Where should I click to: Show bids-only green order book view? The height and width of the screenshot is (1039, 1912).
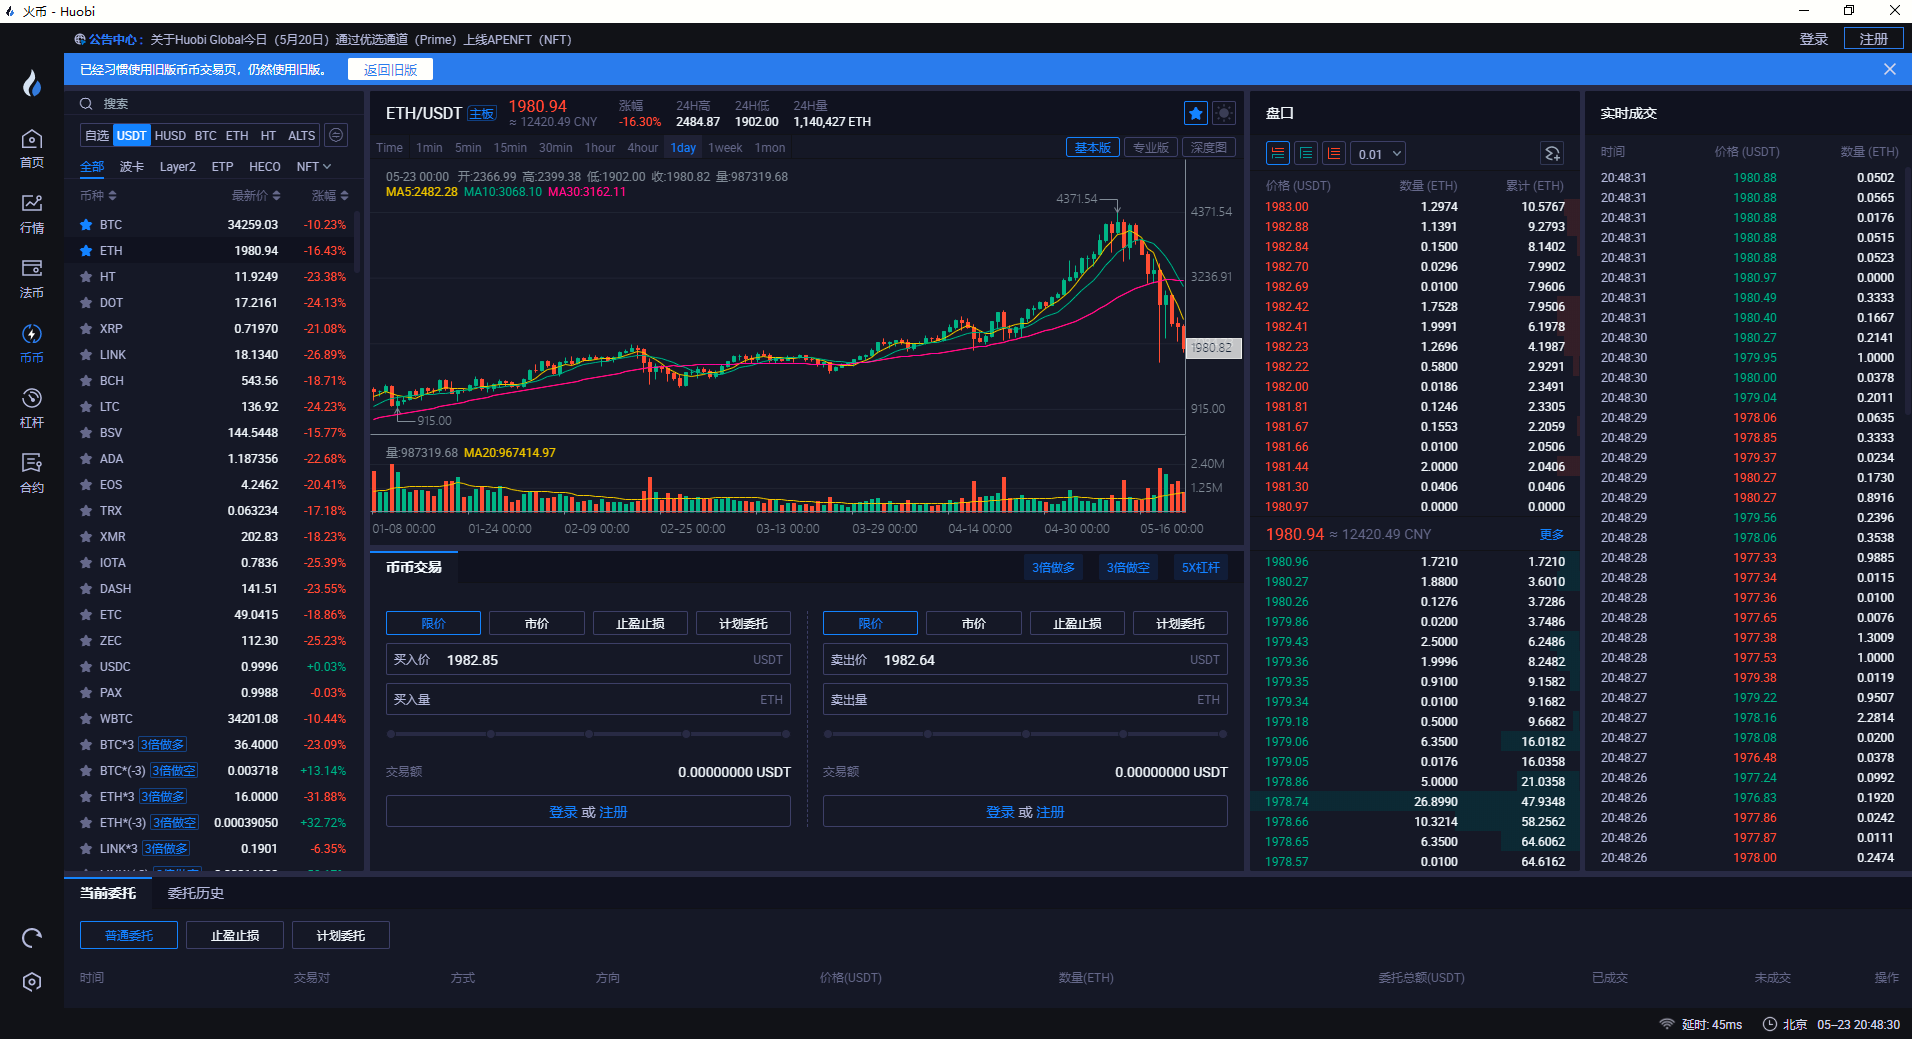(x=1306, y=153)
